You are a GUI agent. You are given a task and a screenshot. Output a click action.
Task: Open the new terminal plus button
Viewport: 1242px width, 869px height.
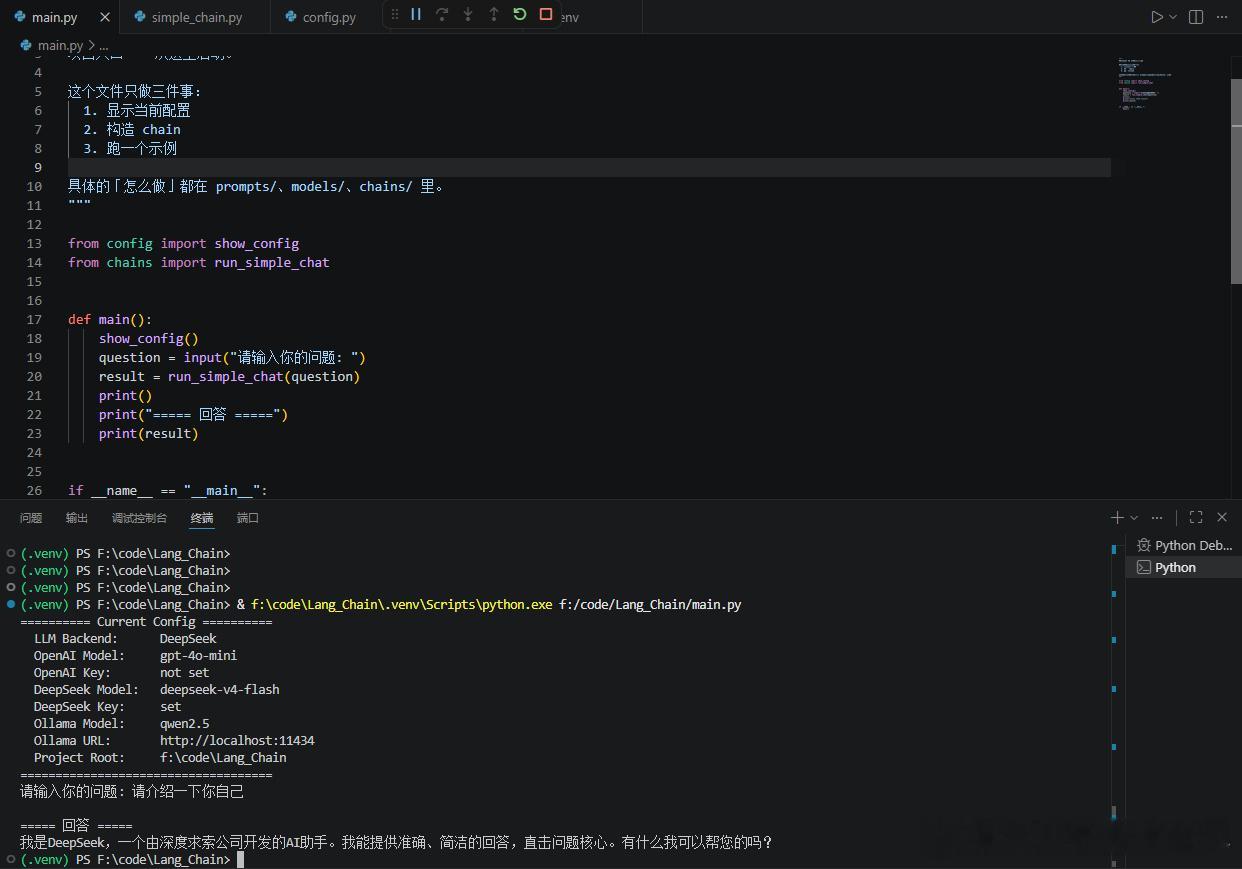[1117, 517]
